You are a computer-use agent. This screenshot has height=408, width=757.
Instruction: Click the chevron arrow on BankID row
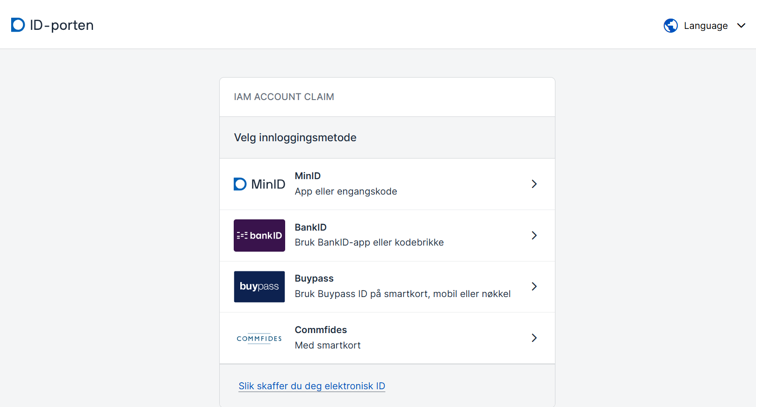[x=534, y=235]
